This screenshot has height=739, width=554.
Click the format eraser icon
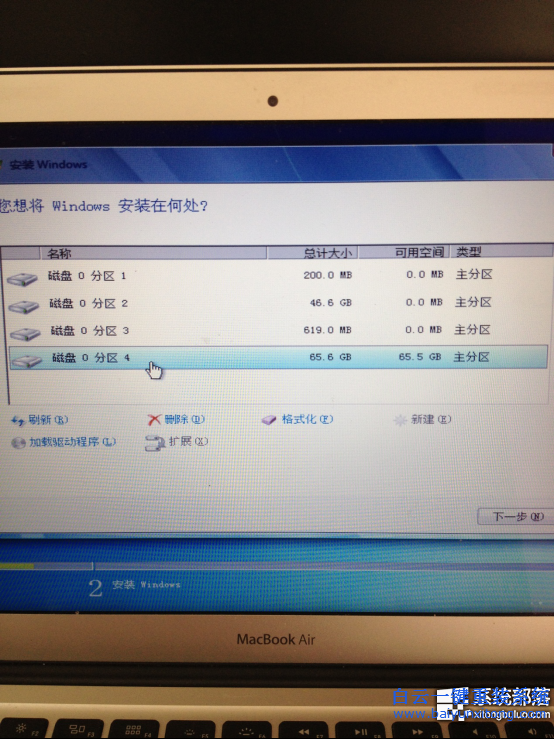point(269,419)
